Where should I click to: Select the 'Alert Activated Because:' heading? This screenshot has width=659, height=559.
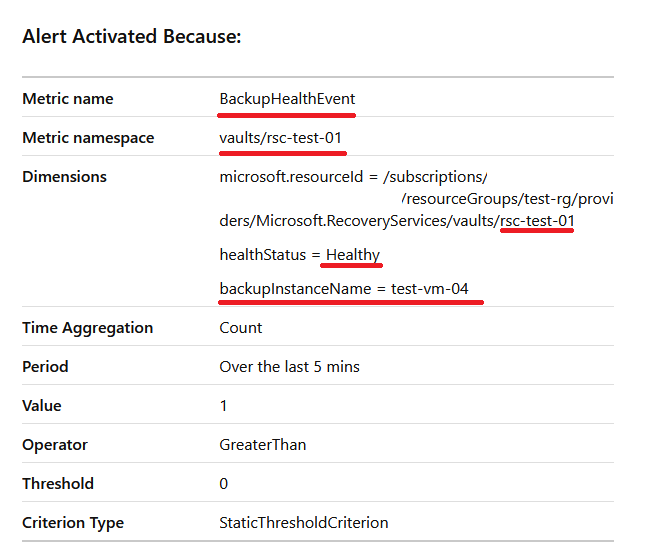click(x=132, y=36)
